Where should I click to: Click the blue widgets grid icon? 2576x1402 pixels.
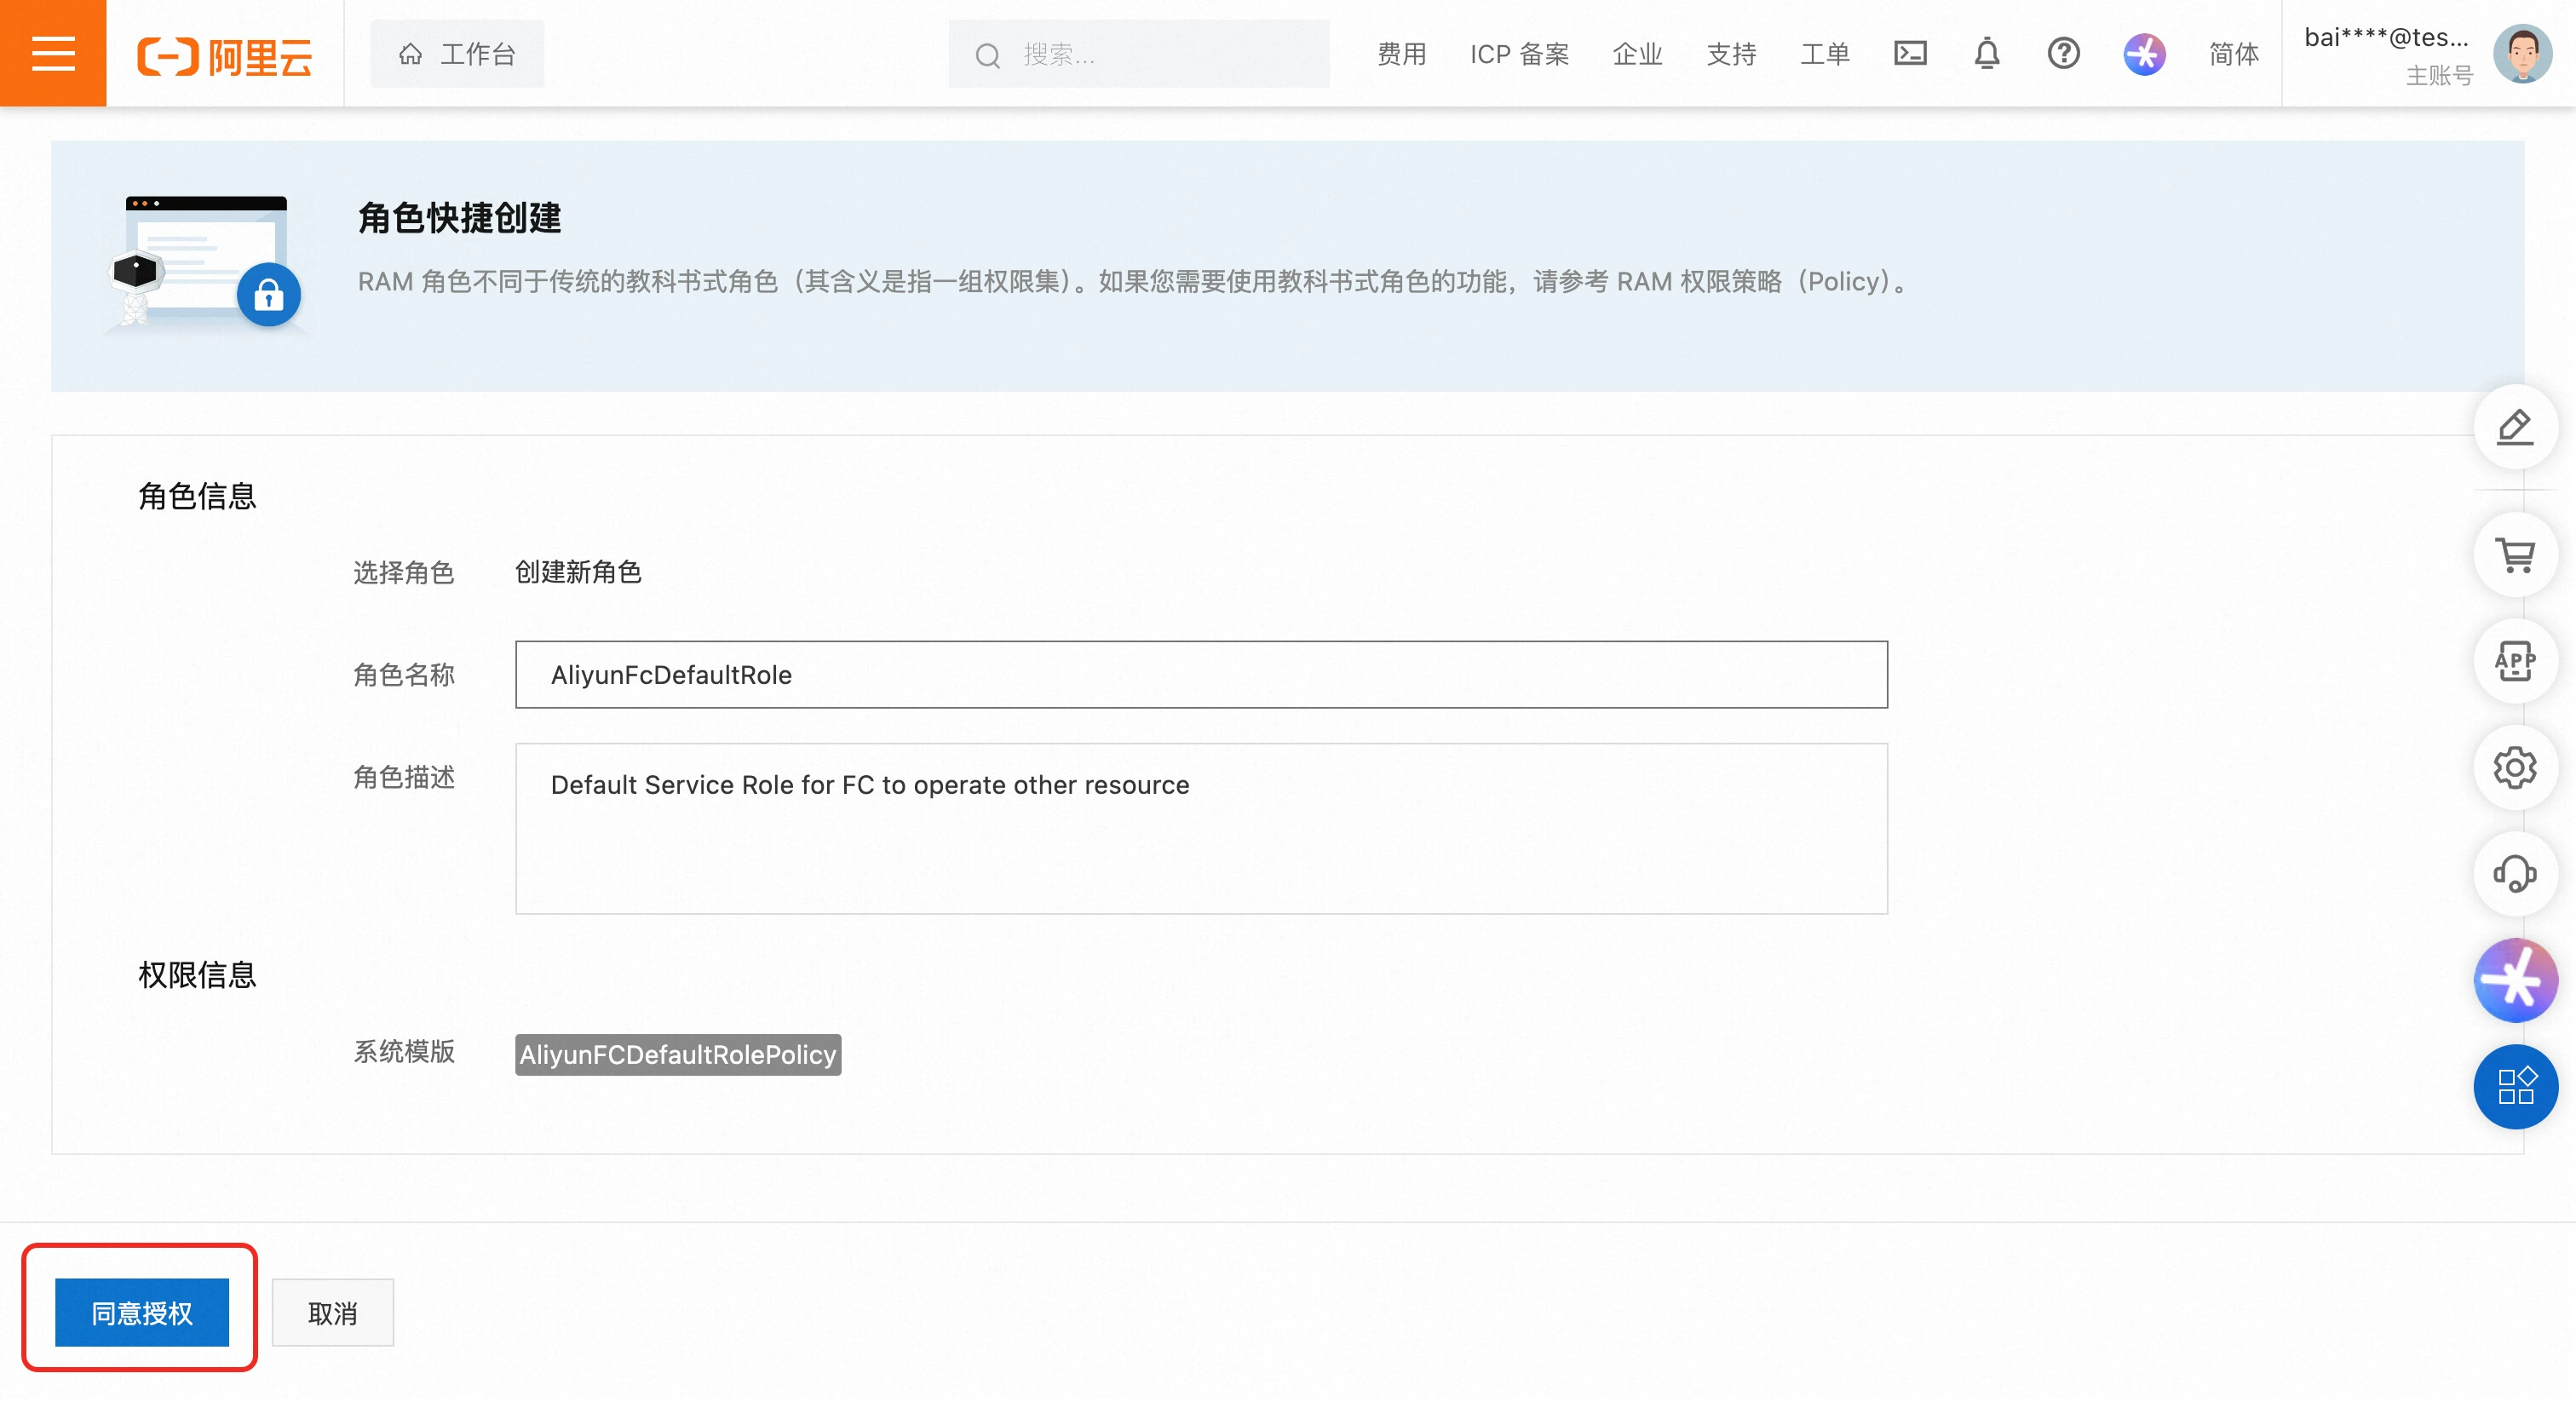coord(2515,1086)
